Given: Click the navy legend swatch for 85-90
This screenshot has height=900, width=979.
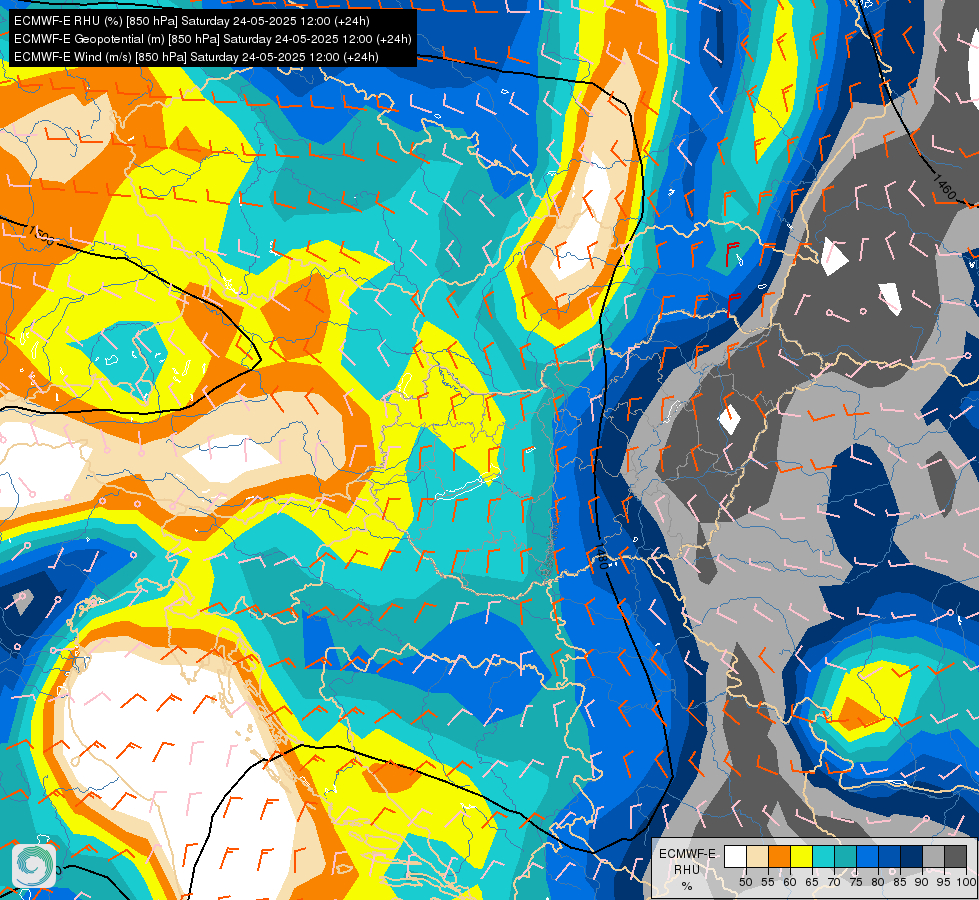Looking at the screenshot, I should coord(912,856).
